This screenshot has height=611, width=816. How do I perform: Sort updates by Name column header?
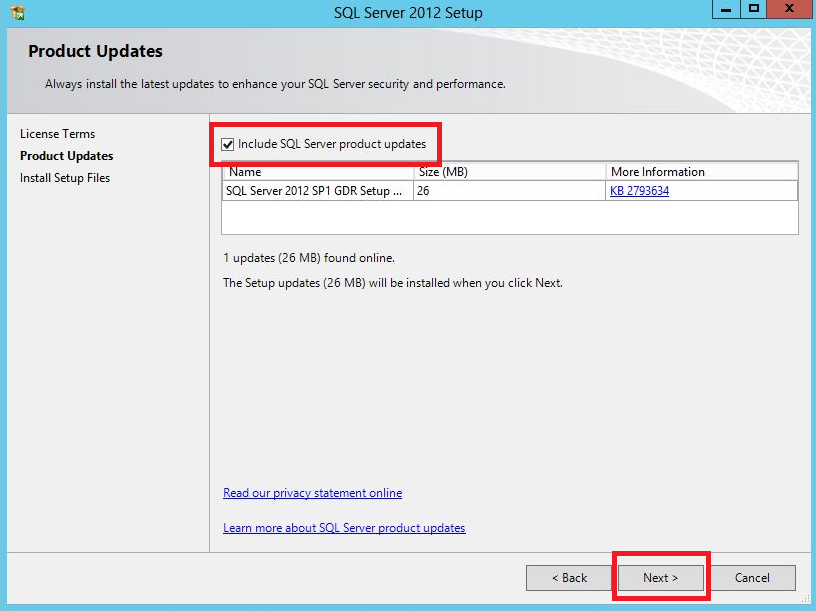coord(317,172)
